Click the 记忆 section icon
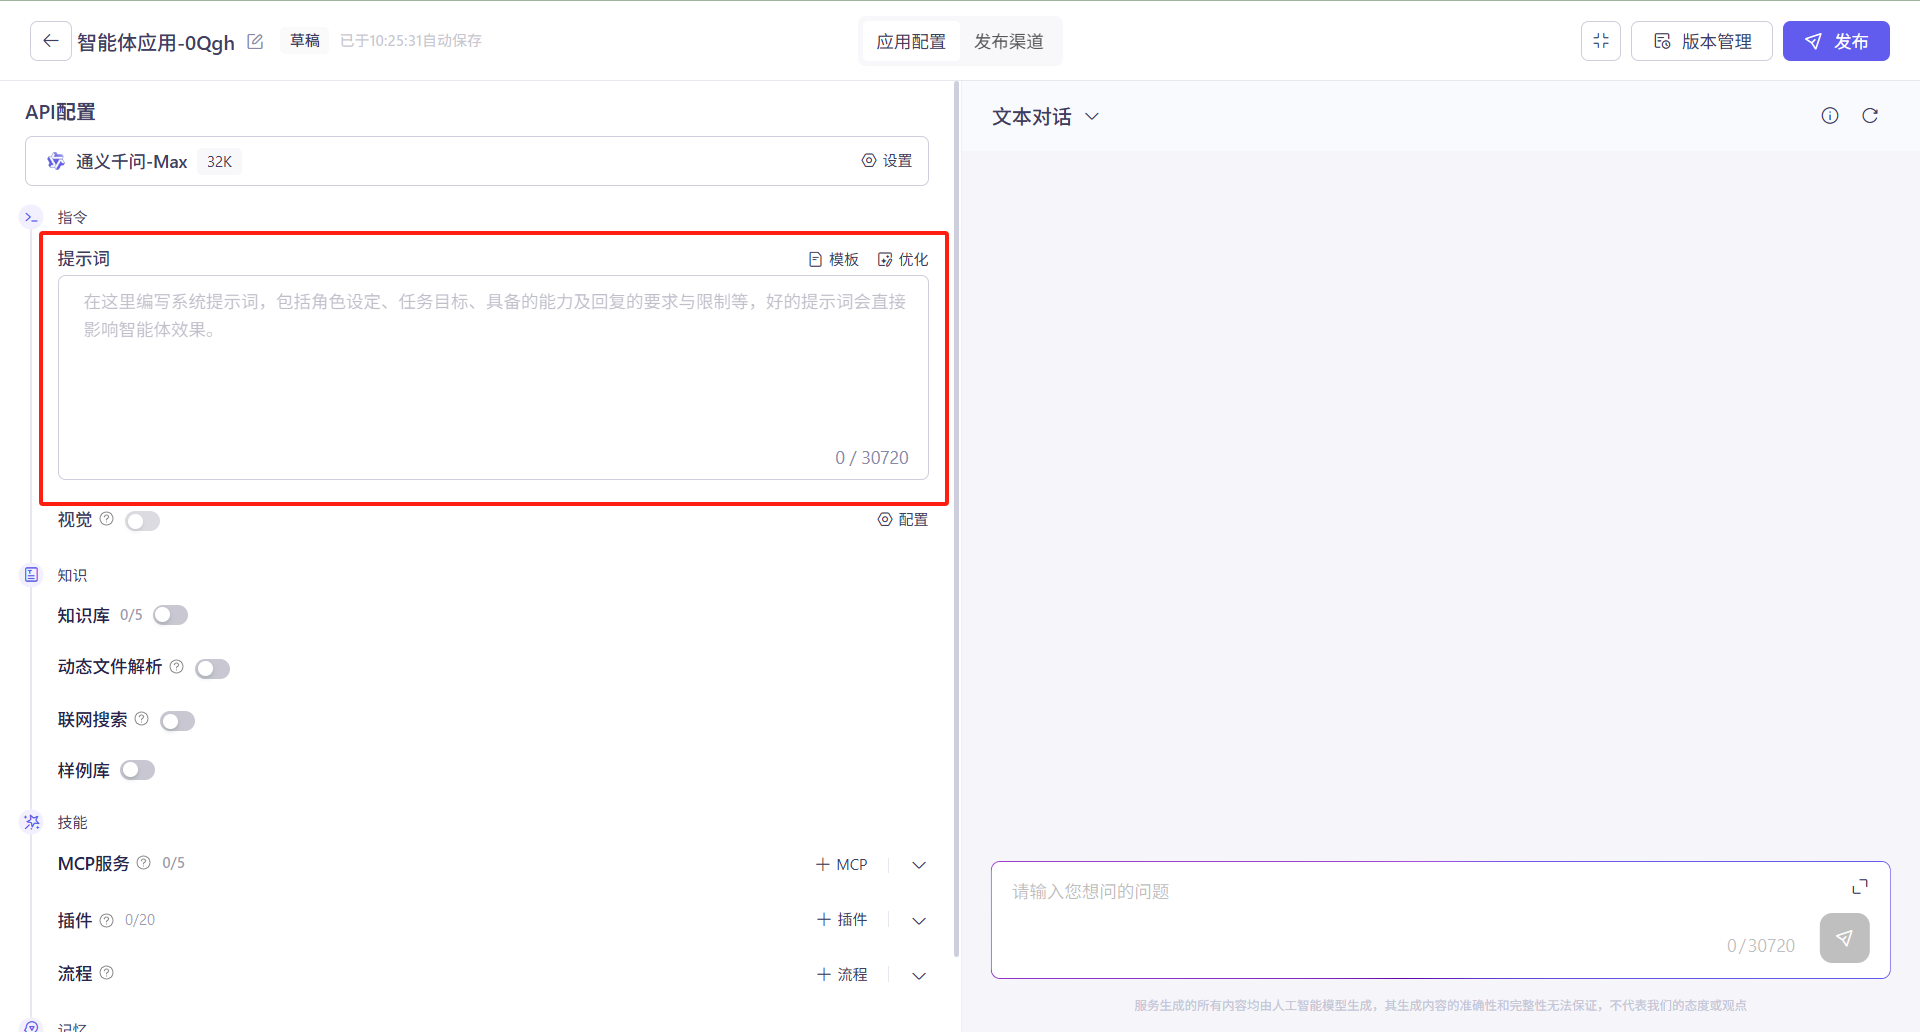This screenshot has width=1920, height=1032. tap(32, 1026)
